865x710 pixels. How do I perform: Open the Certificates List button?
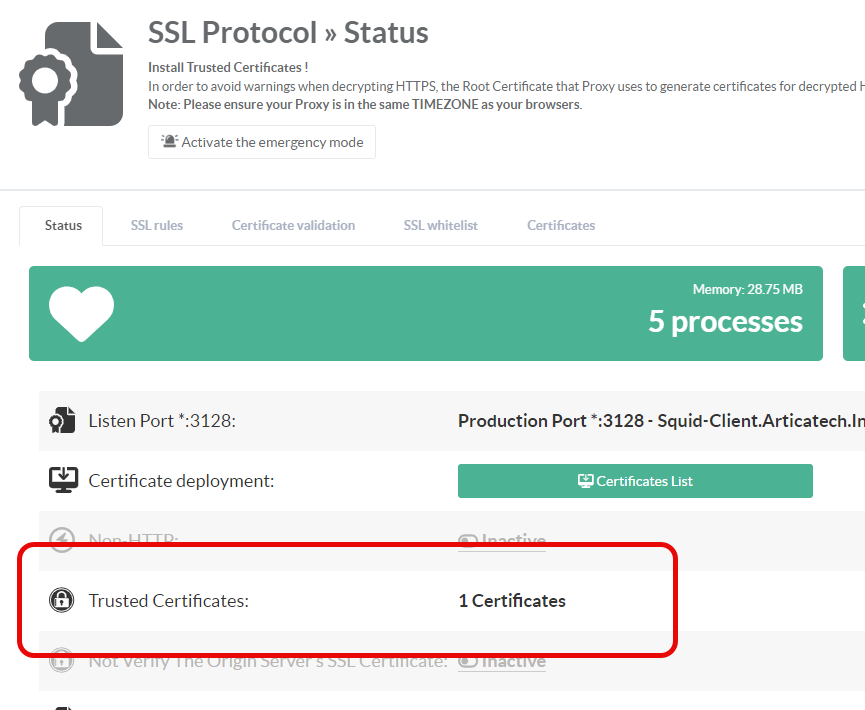pyautogui.click(x=635, y=481)
